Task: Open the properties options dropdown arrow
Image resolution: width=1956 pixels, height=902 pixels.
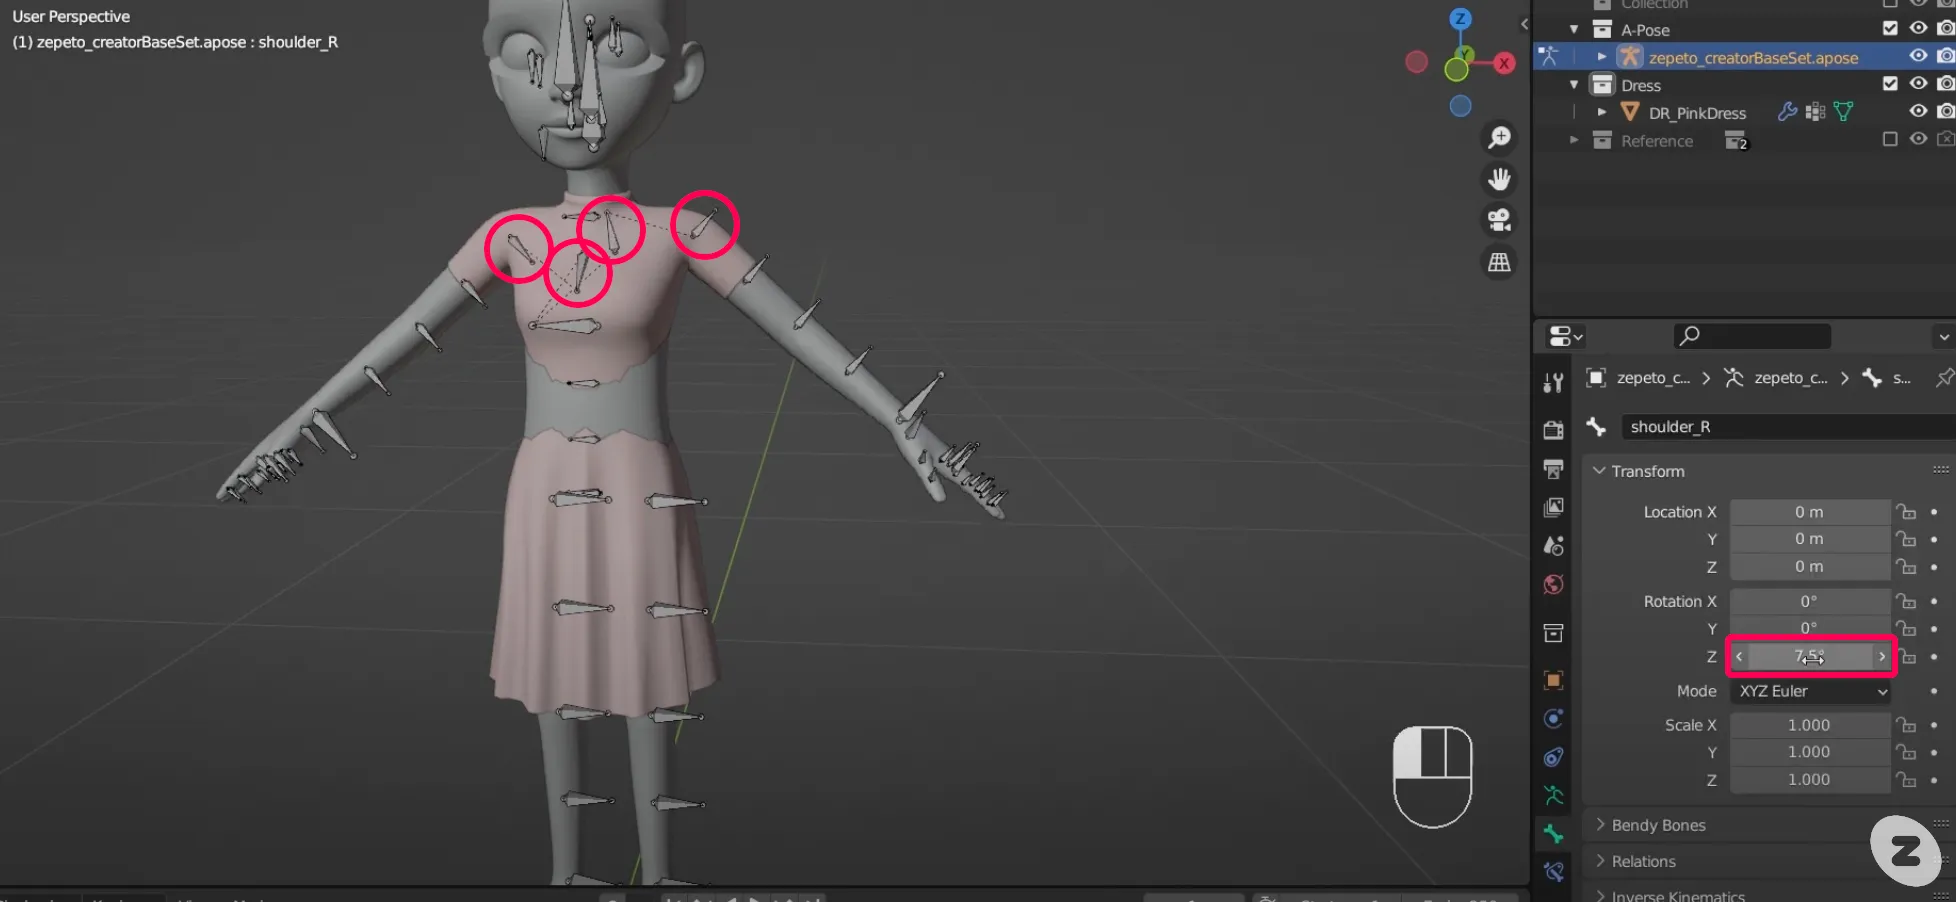Action: point(1944,337)
